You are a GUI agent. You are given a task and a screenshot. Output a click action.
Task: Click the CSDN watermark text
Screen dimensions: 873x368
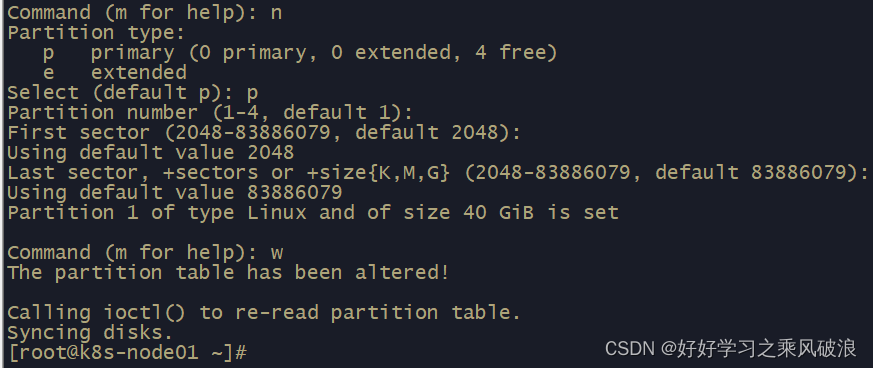tap(730, 349)
